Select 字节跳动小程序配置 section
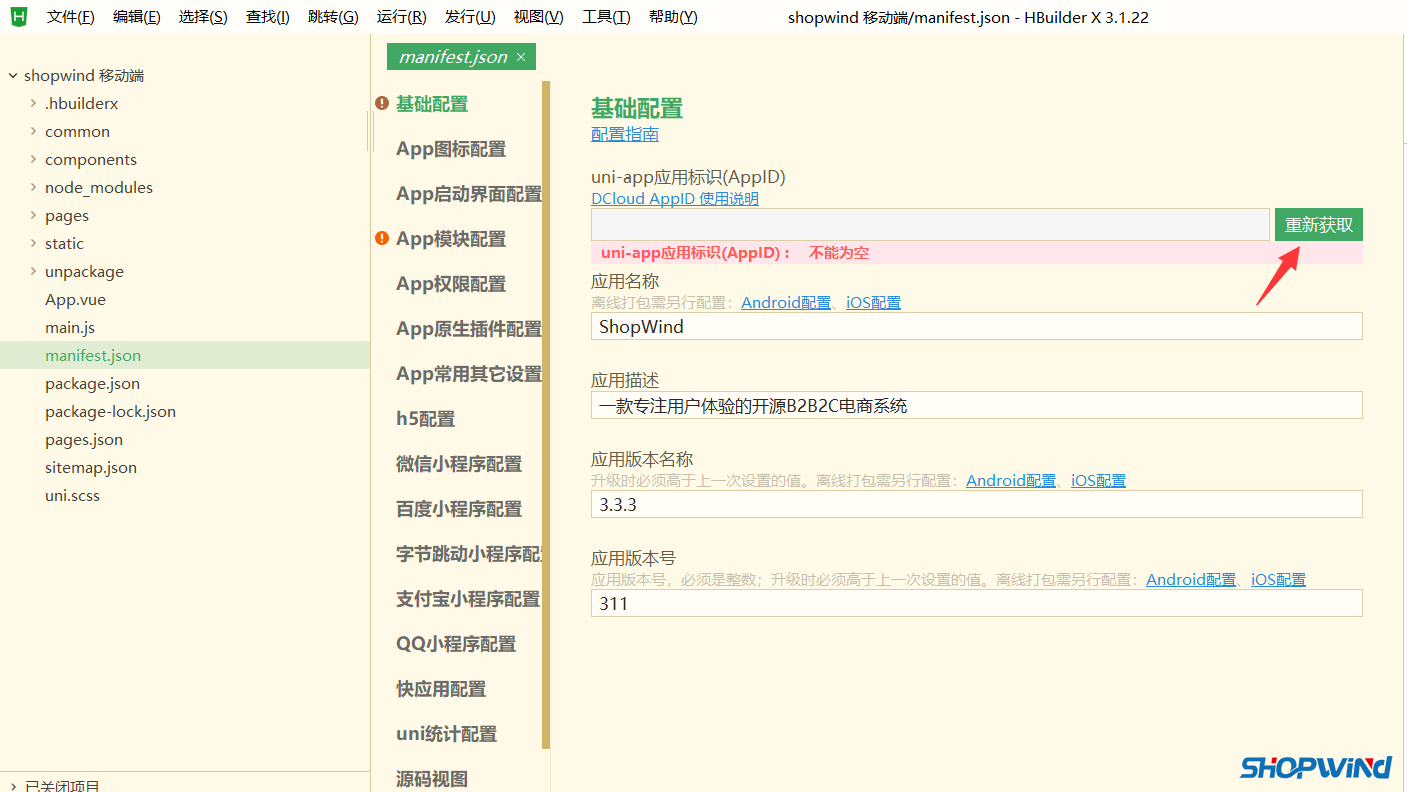The image size is (1407, 792). pos(469,554)
